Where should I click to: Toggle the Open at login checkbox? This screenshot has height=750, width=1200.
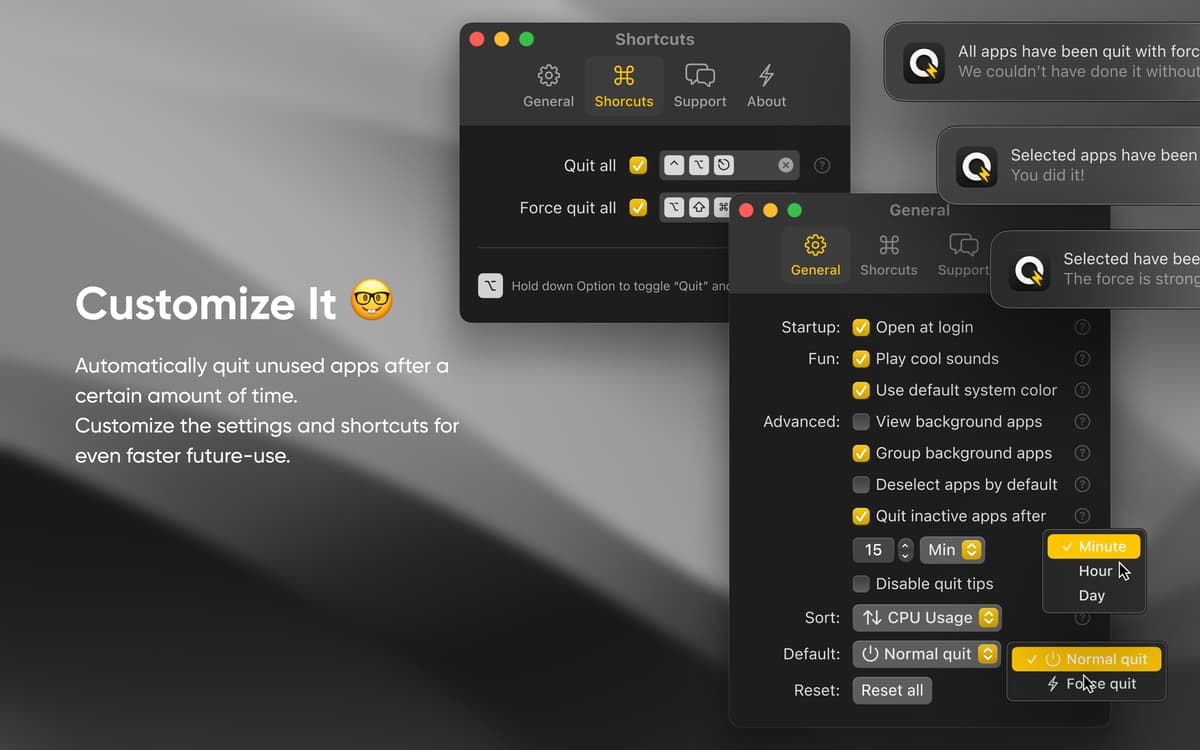click(x=860, y=327)
